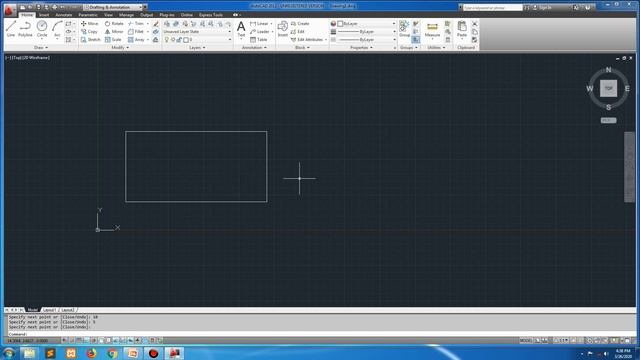Viewport: 640px width, 360px height.
Task: Select the Polyline tool
Action: click(25, 29)
